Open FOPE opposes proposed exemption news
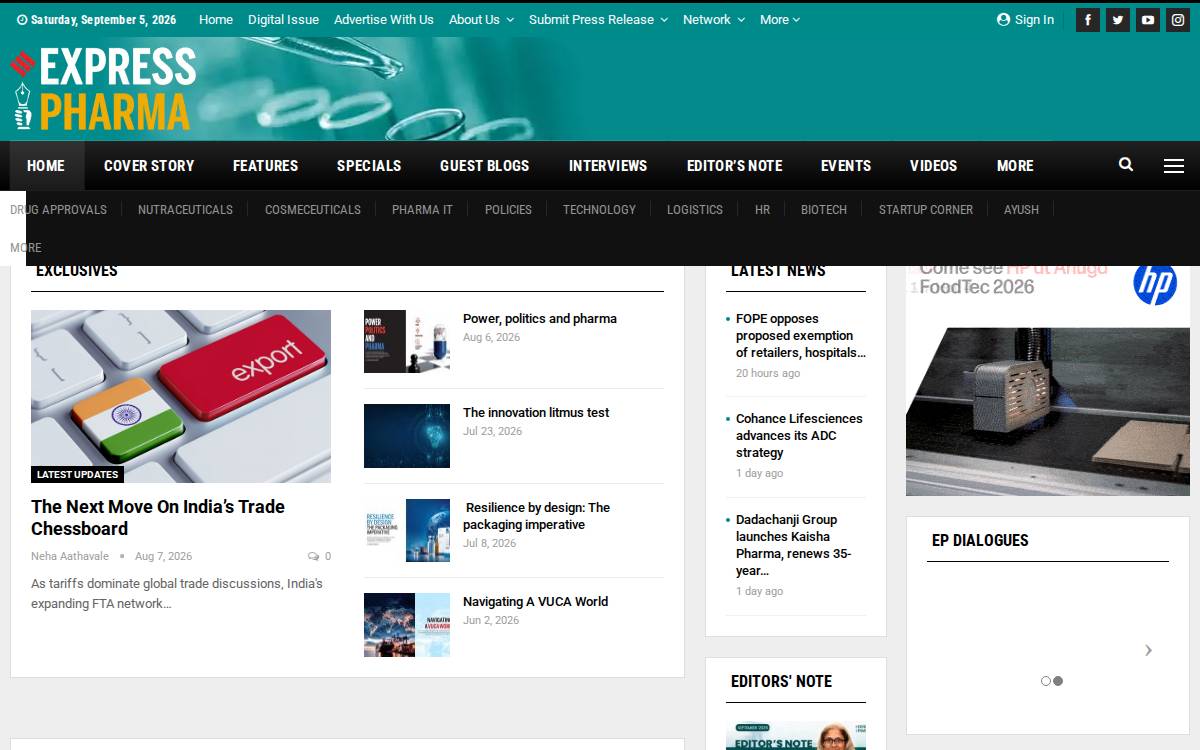1200x750 pixels. (801, 335)
